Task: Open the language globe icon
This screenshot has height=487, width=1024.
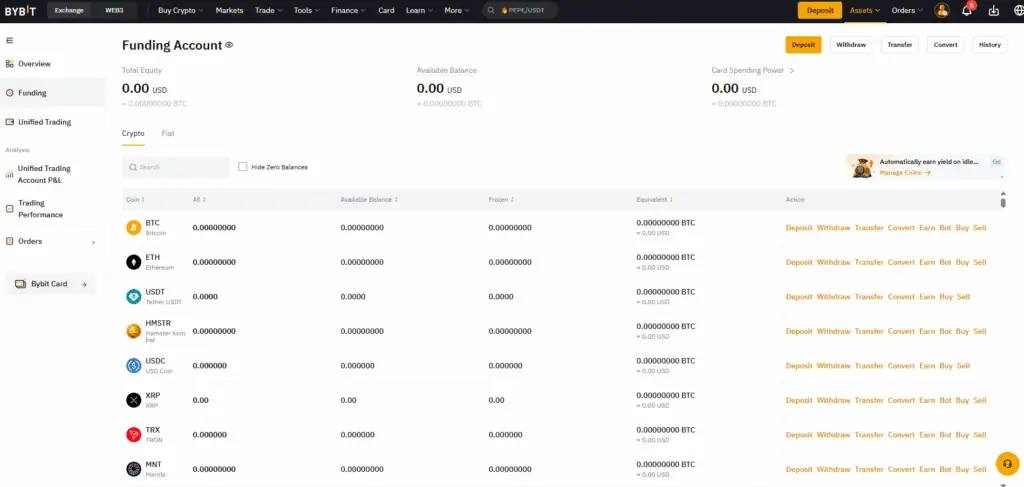Action: [1018, 10]
